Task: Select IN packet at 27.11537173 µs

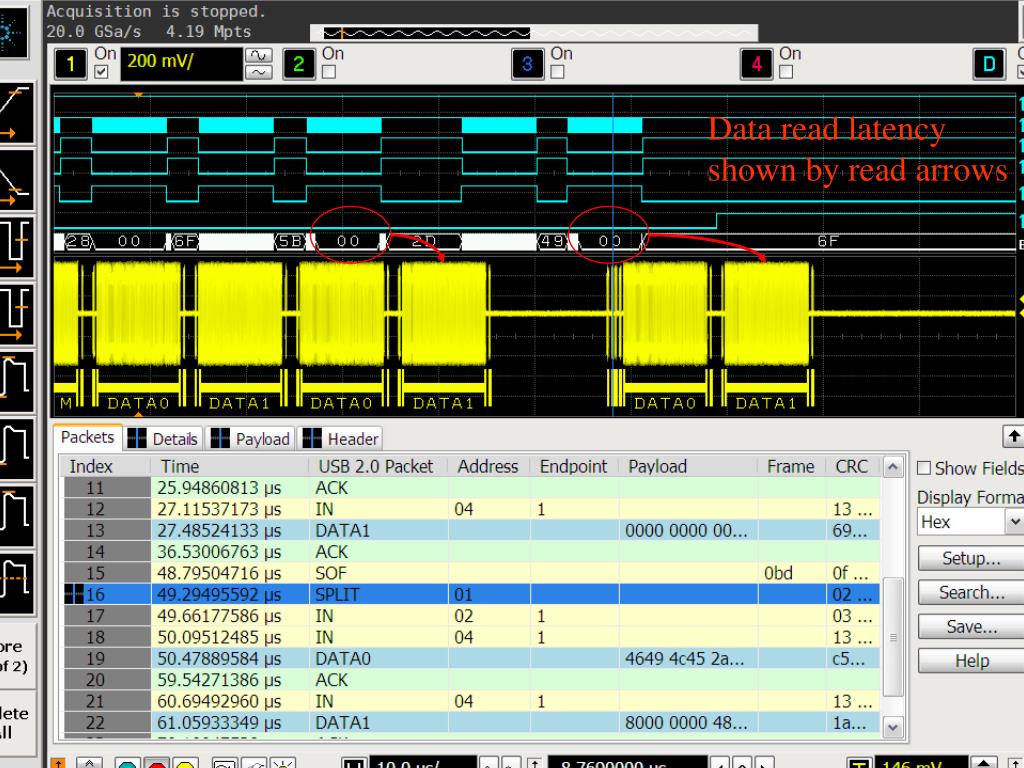Action: pyautogui.click(x=472, y=509)
